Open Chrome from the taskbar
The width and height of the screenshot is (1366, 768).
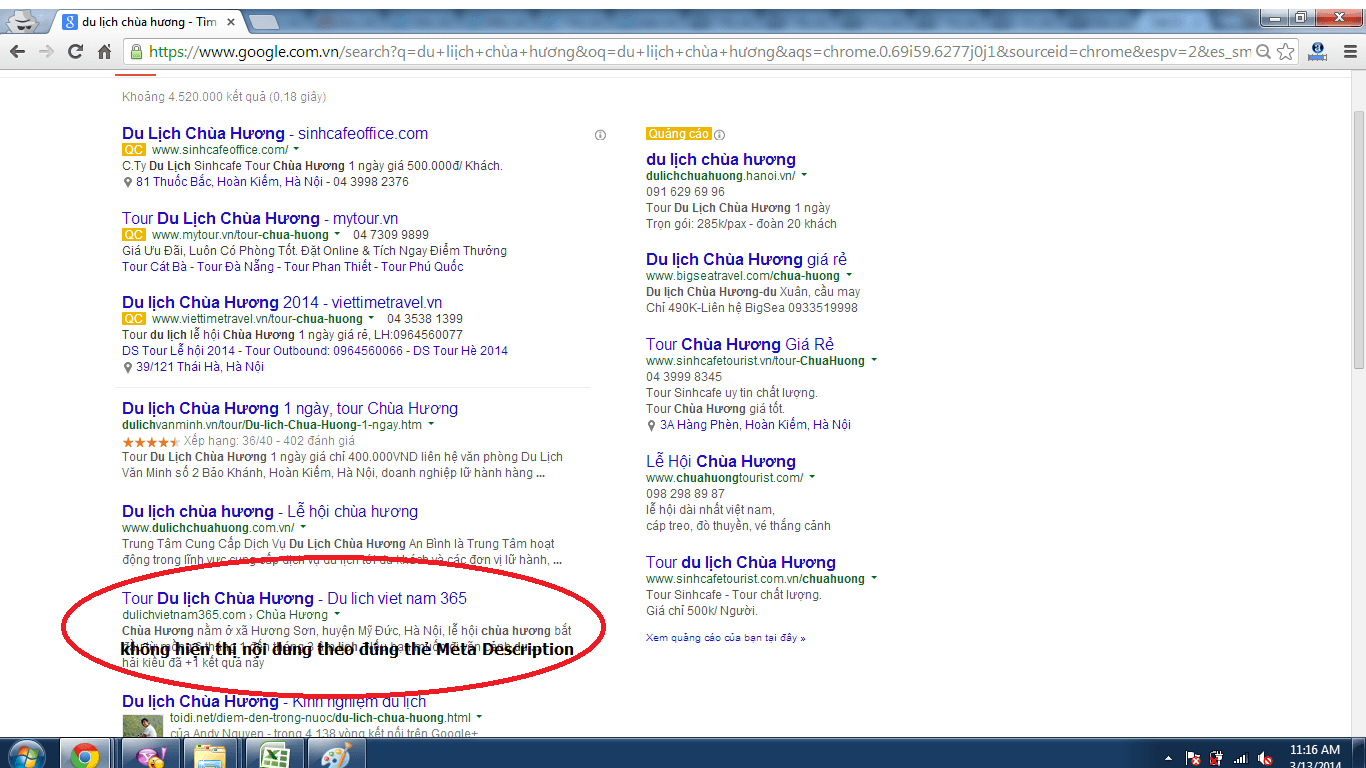(x=85, y=755)
